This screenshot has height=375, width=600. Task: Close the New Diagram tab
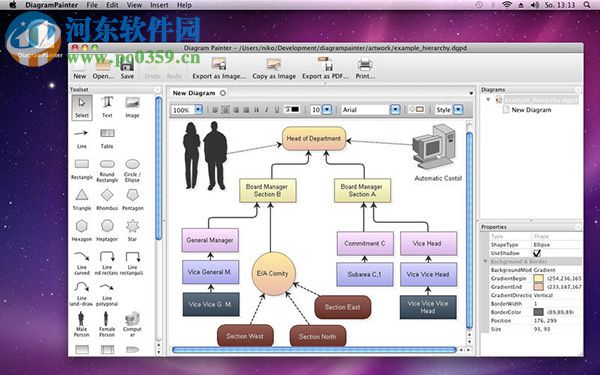click(223, 93)
